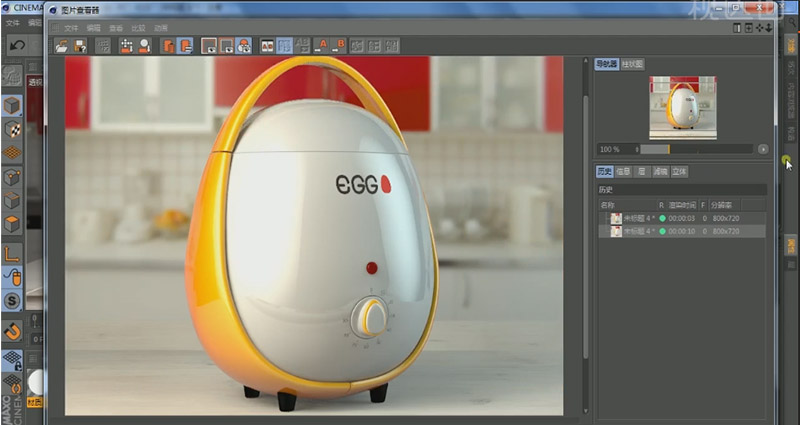Select the Polygons mode orange cube icon

point(12,224)
